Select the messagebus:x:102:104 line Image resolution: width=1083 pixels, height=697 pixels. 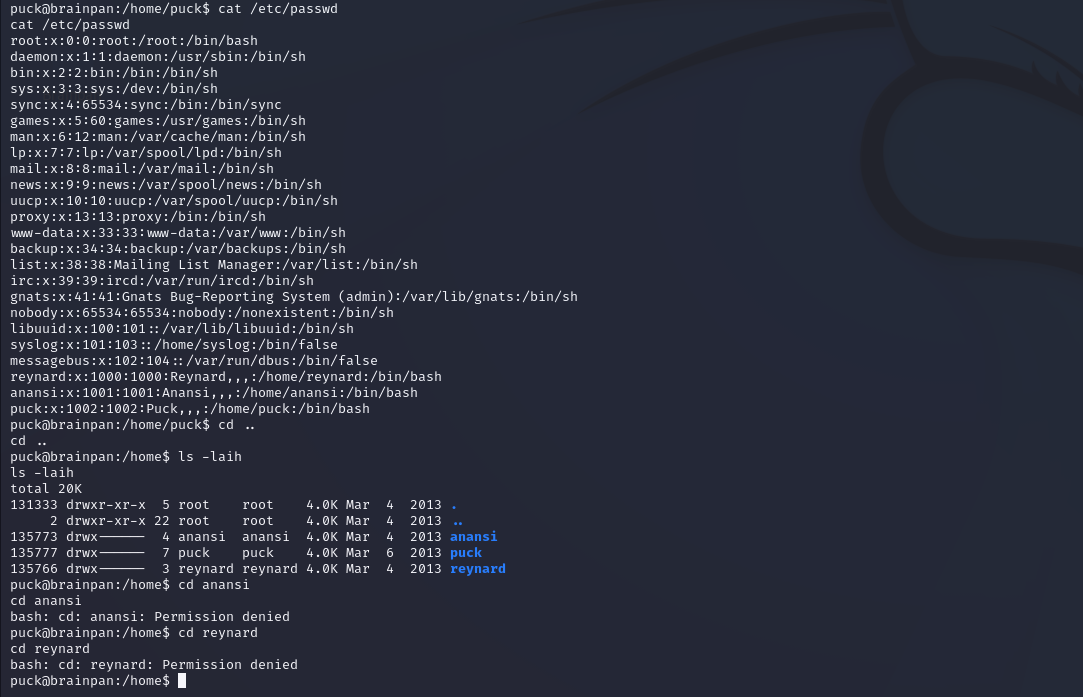pyautogui.click(x=194, y=361)
